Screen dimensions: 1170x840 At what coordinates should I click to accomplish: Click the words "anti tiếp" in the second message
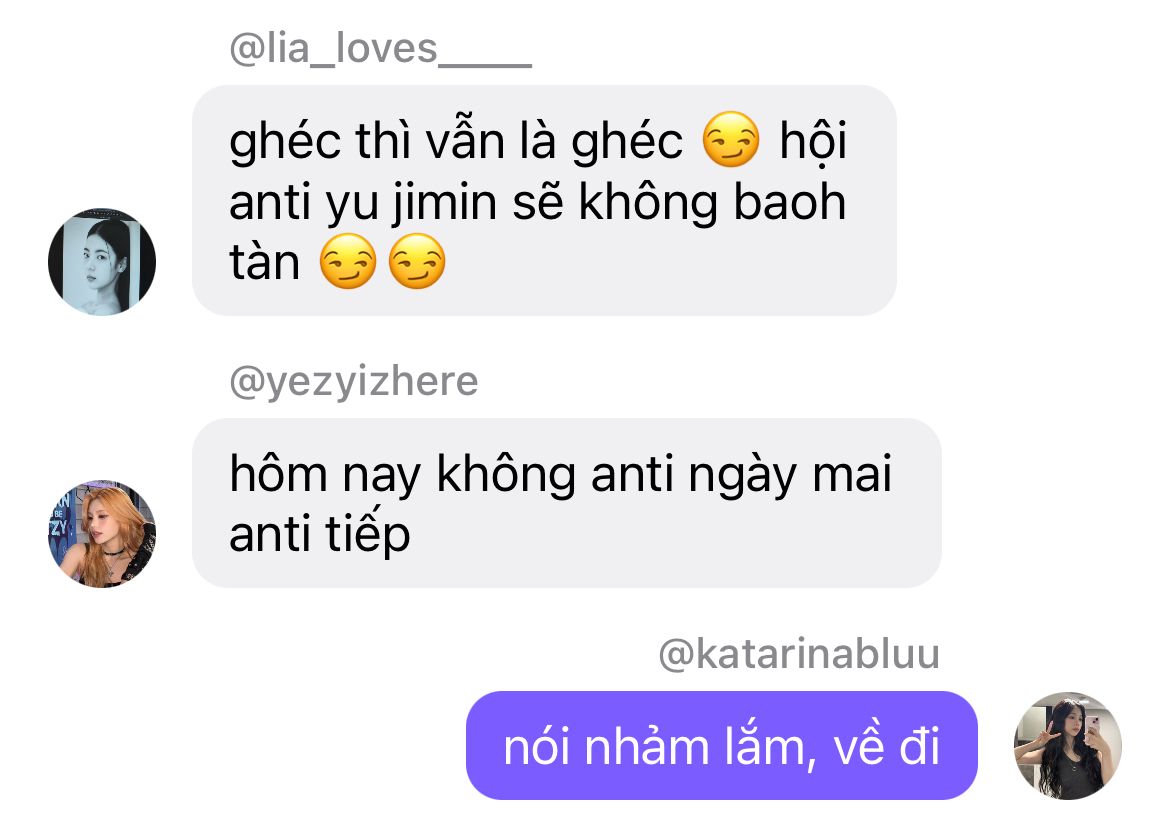coord(319,533)
